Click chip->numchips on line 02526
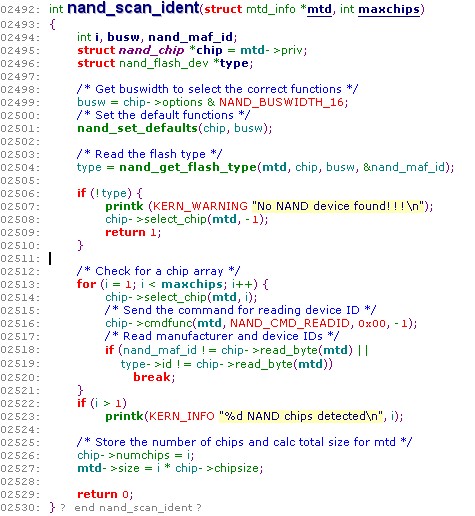Image resolution: width=475 pixels, height=516 pixels. [x=123, y=455]
